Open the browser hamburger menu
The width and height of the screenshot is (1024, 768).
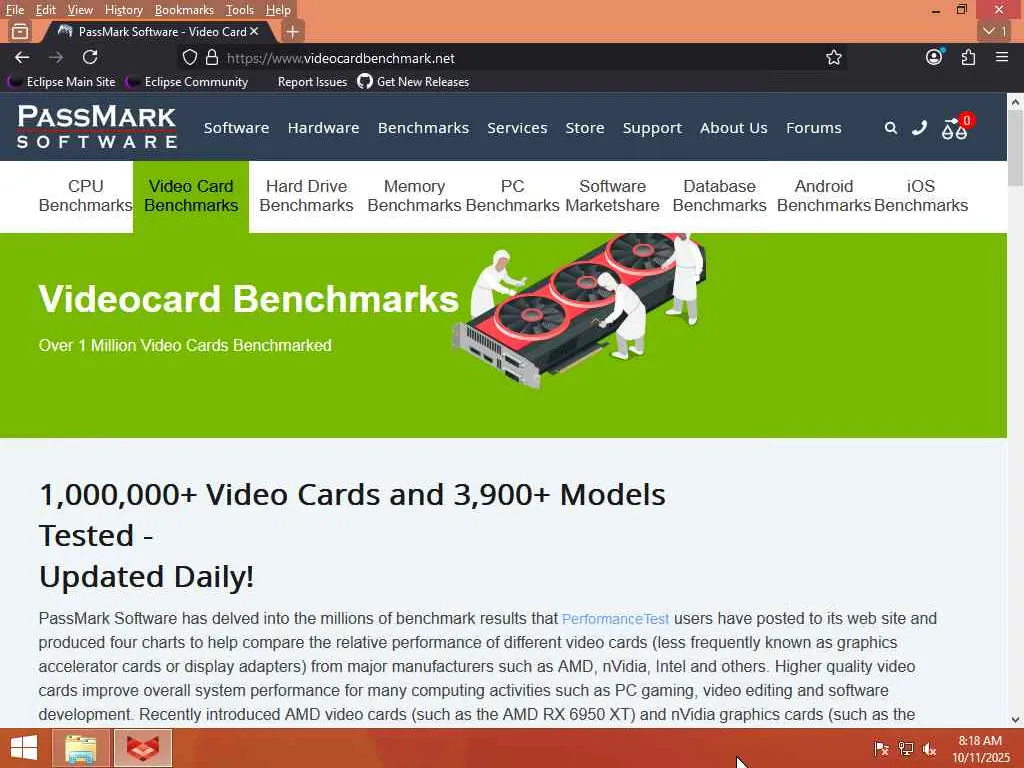coord(1002,57)
